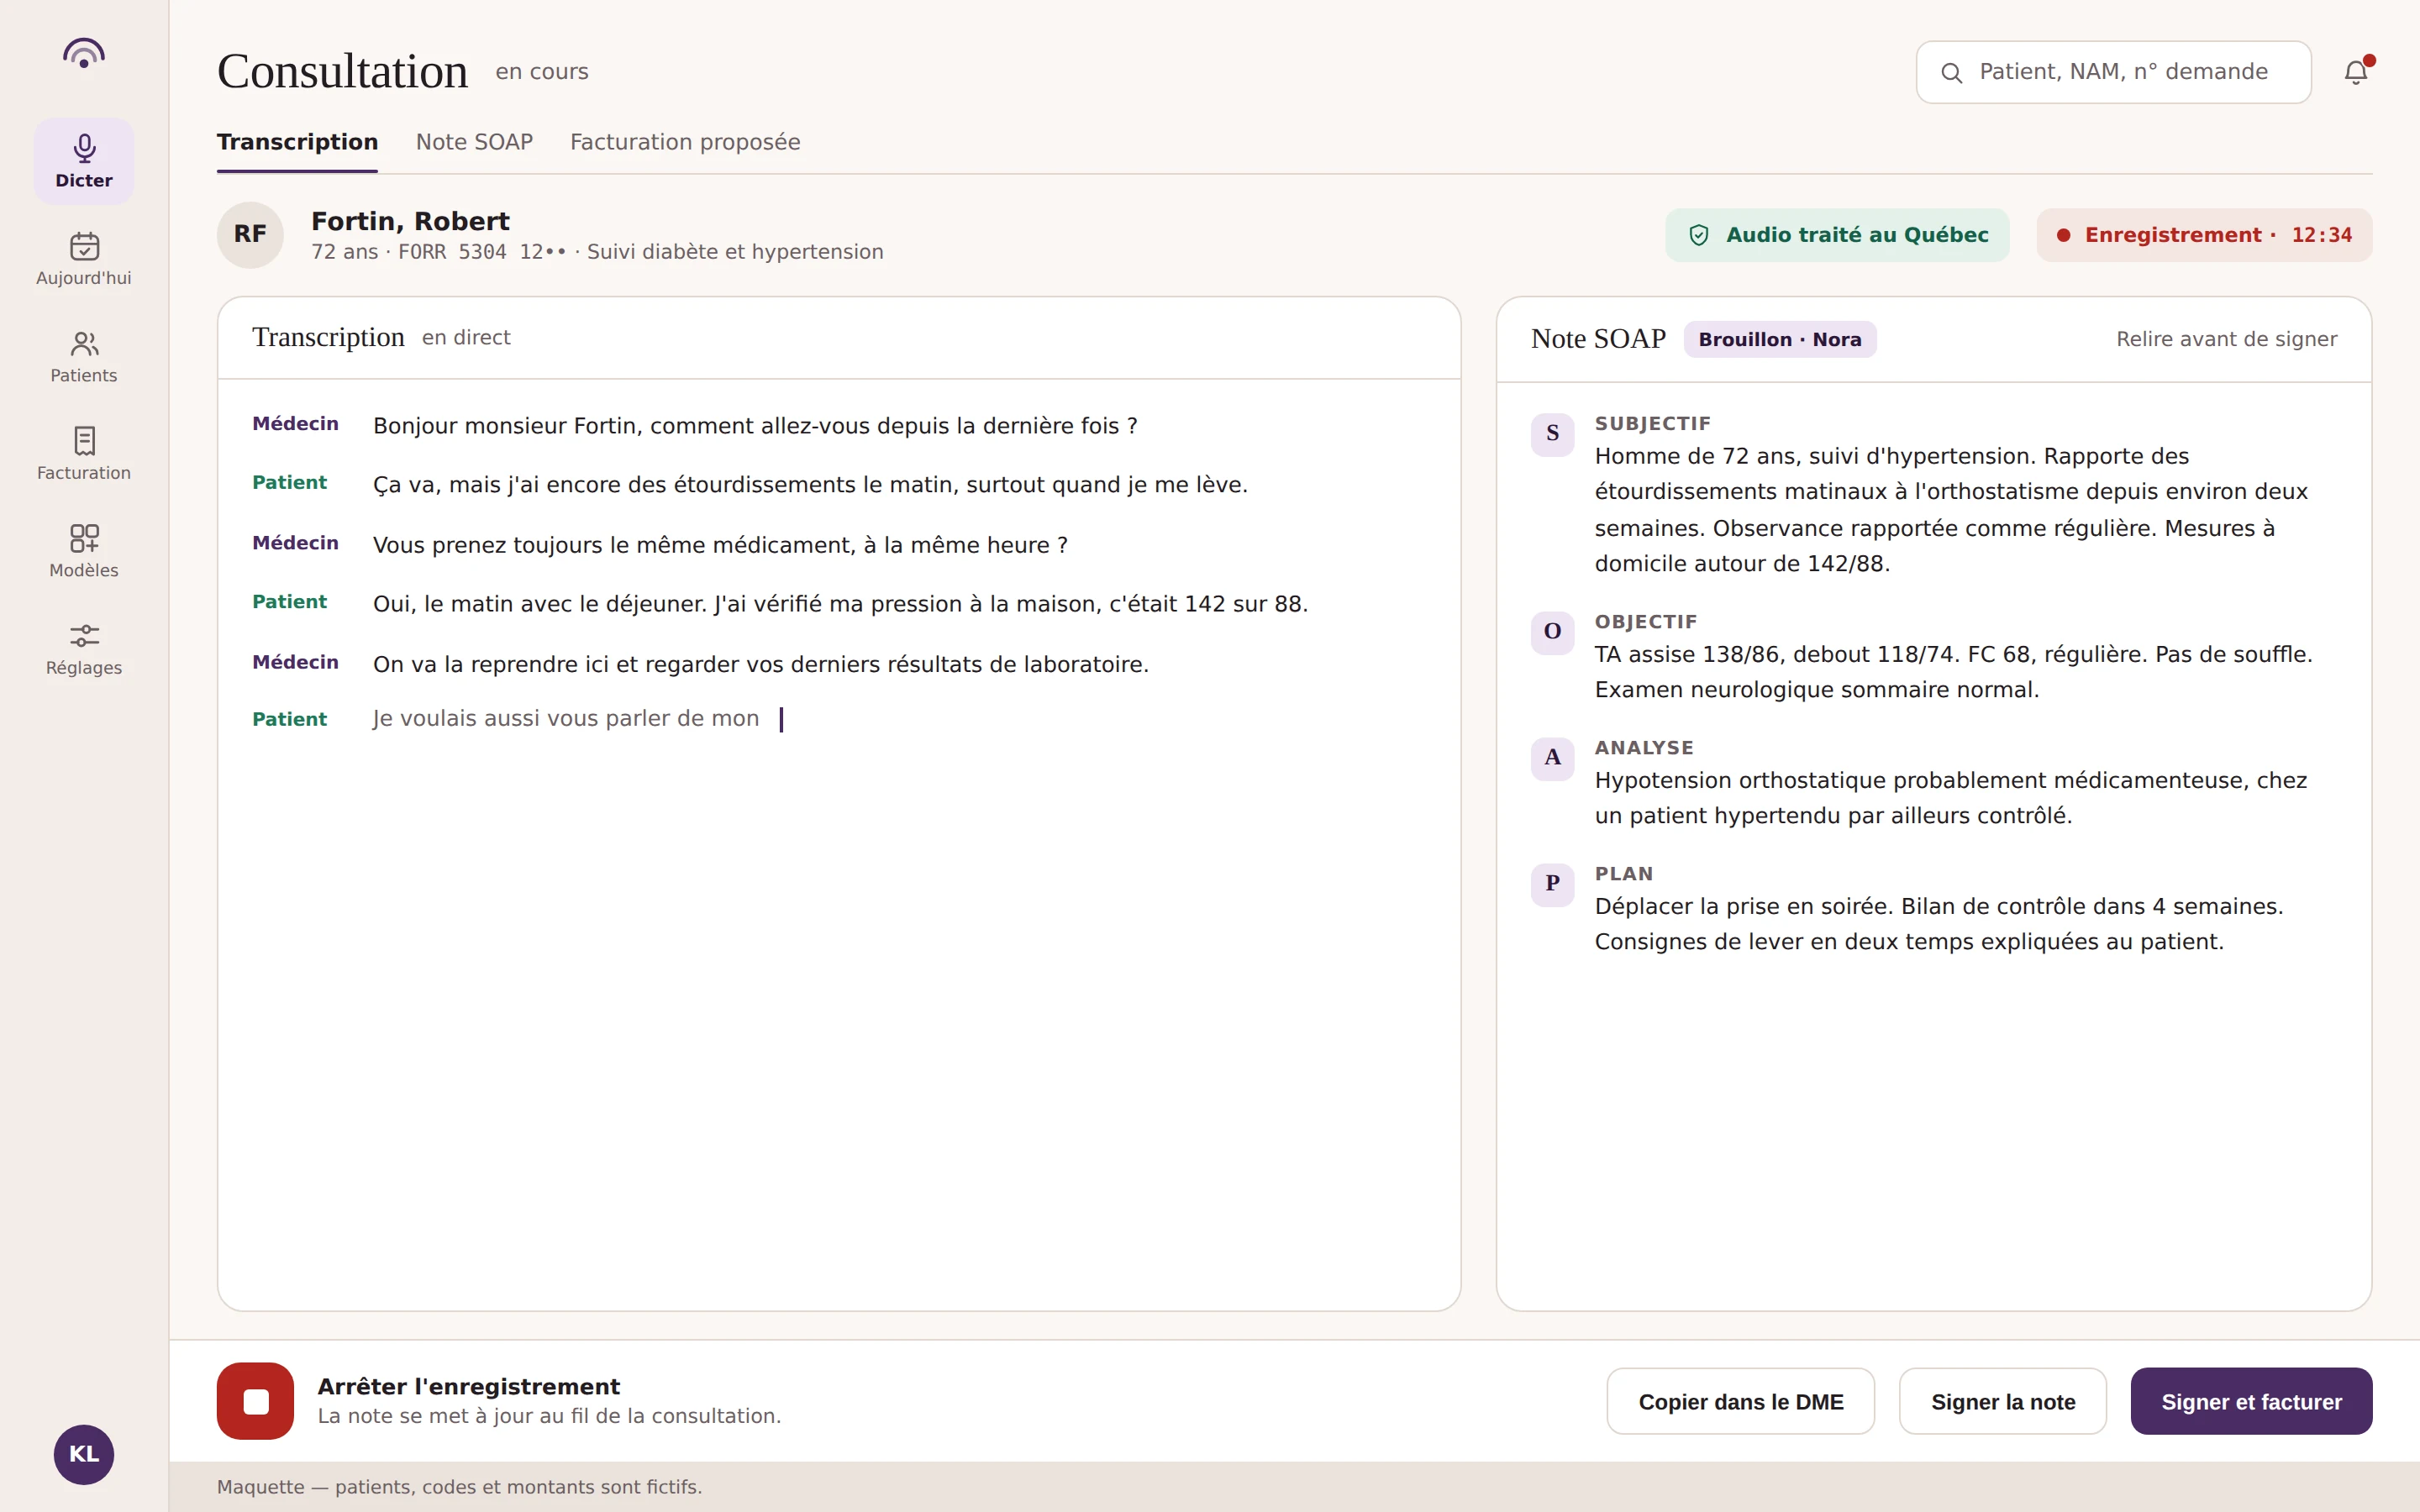The height and width of the screenshot is (1512, 2420).
Task: Click the PLAN text 'Déplacer la prise en soirée'
Action: (1939, 924)
